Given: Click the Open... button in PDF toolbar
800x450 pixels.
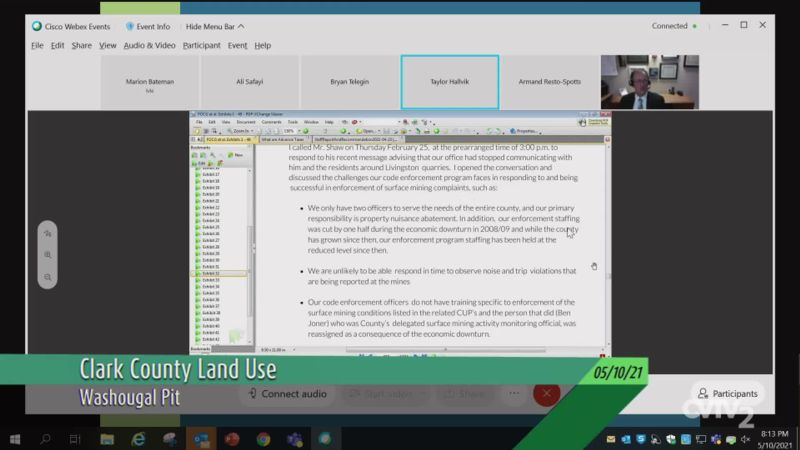Looking at the screenshot, I should point(366,131).
